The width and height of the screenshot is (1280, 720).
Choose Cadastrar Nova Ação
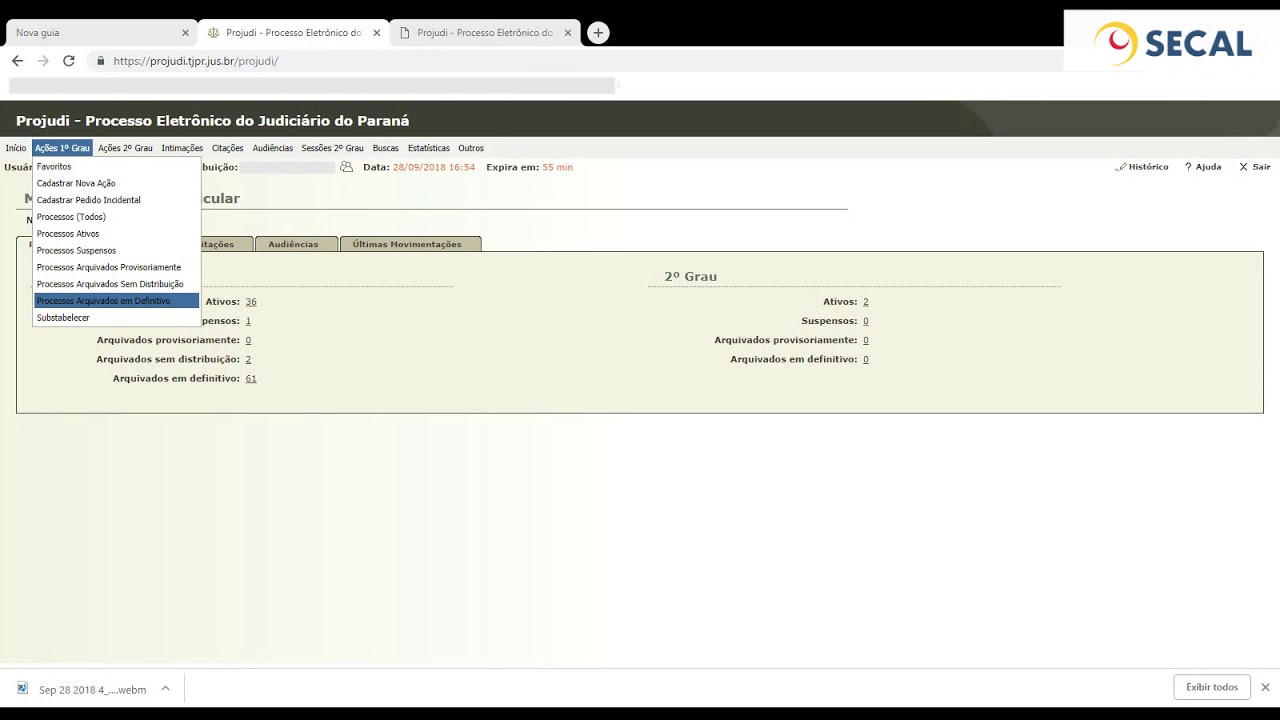[x=116, y=184]
